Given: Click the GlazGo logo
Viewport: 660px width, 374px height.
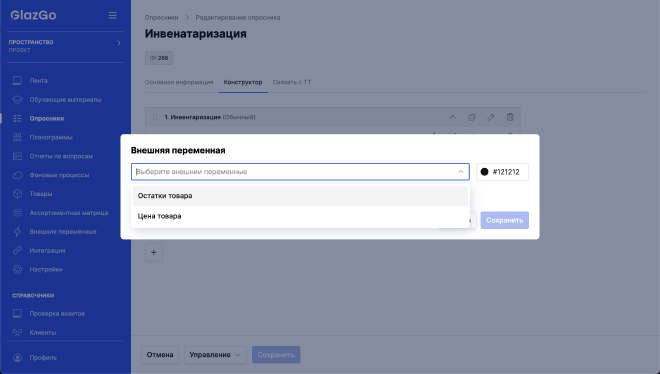Looking at the screenshot, I should click(x=33, y=15).
